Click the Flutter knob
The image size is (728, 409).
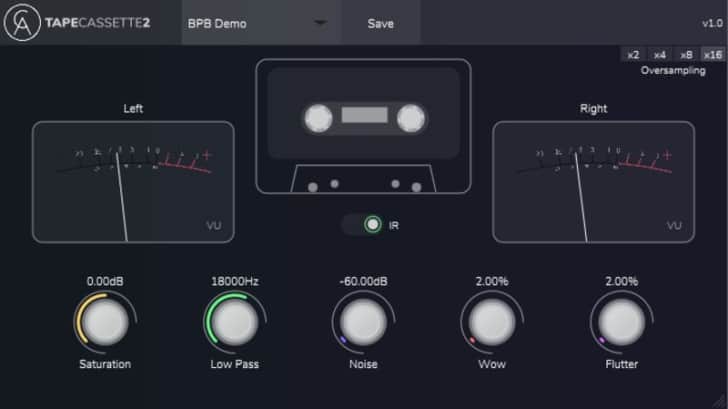click(621, 322)
